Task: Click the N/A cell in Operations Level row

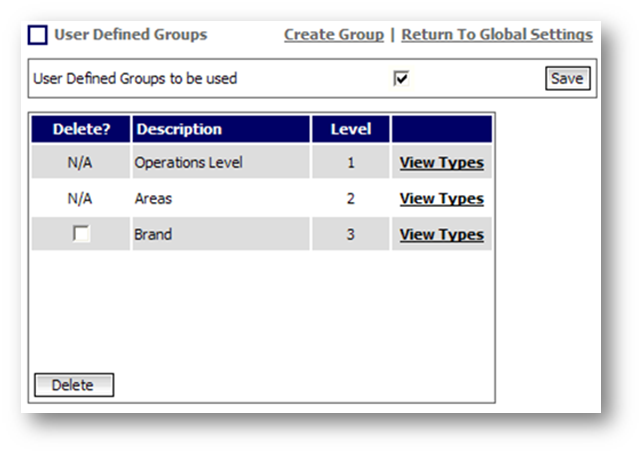Action: pyautogui.click(x=80, y=163)
